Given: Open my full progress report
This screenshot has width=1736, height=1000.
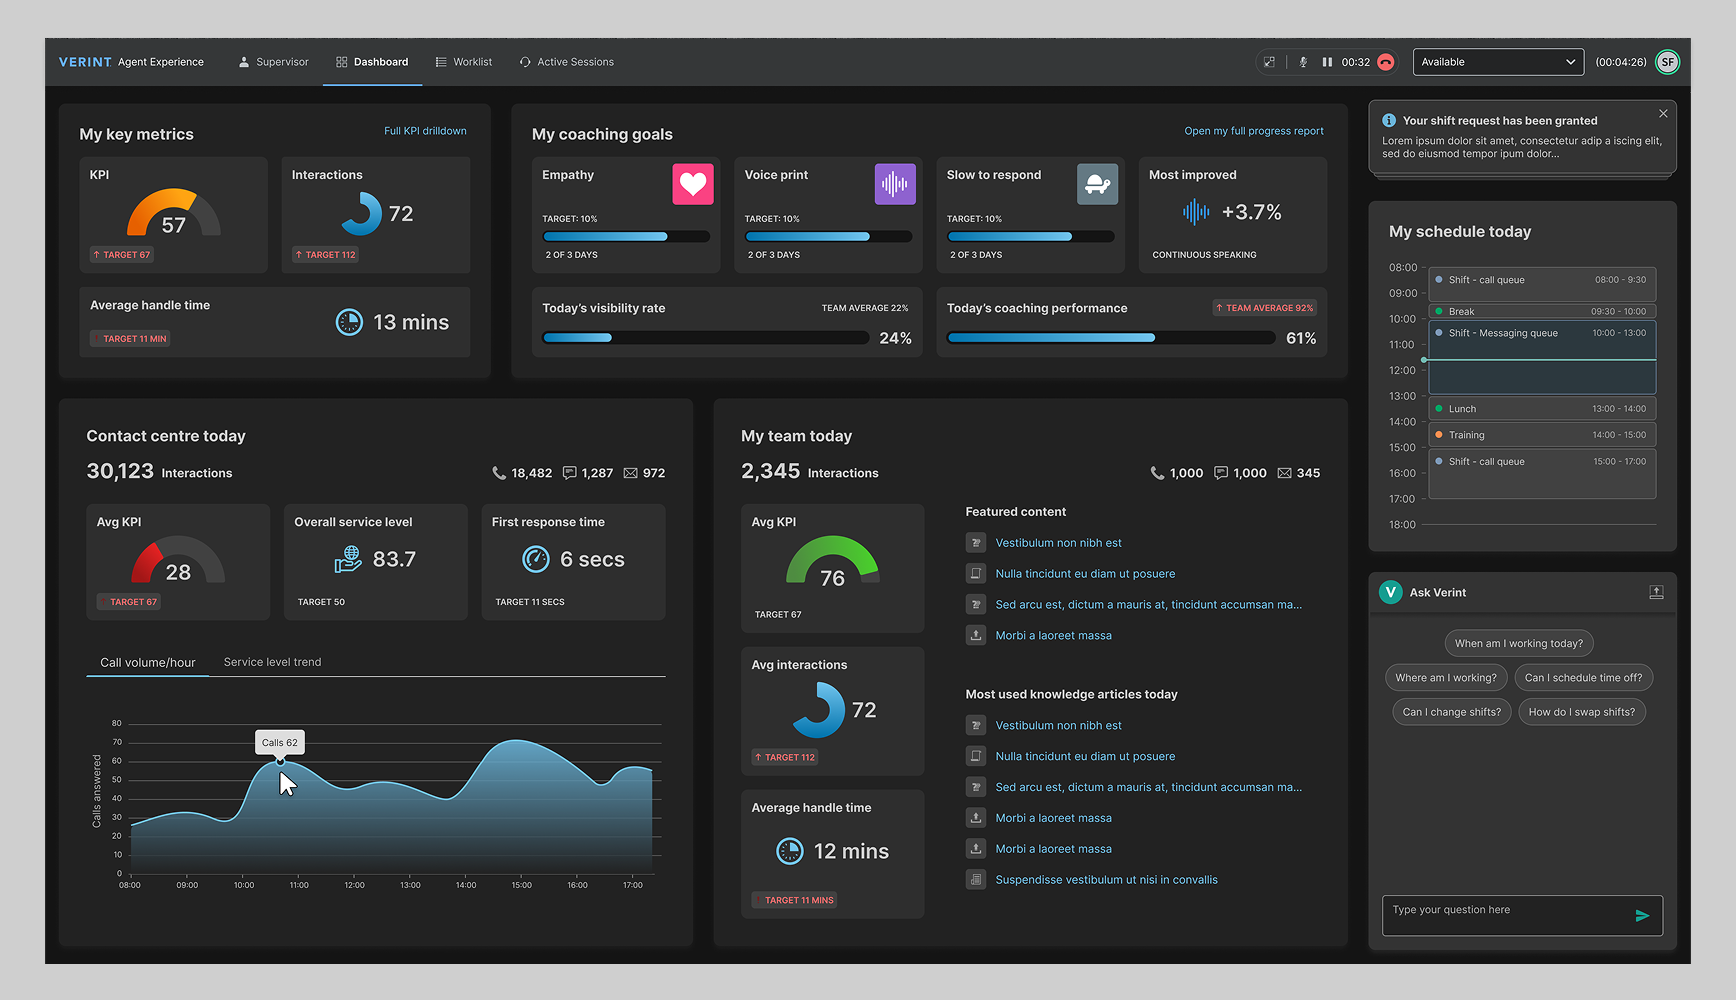Looking at the screenshot, I should click(x=1253, y=131).
